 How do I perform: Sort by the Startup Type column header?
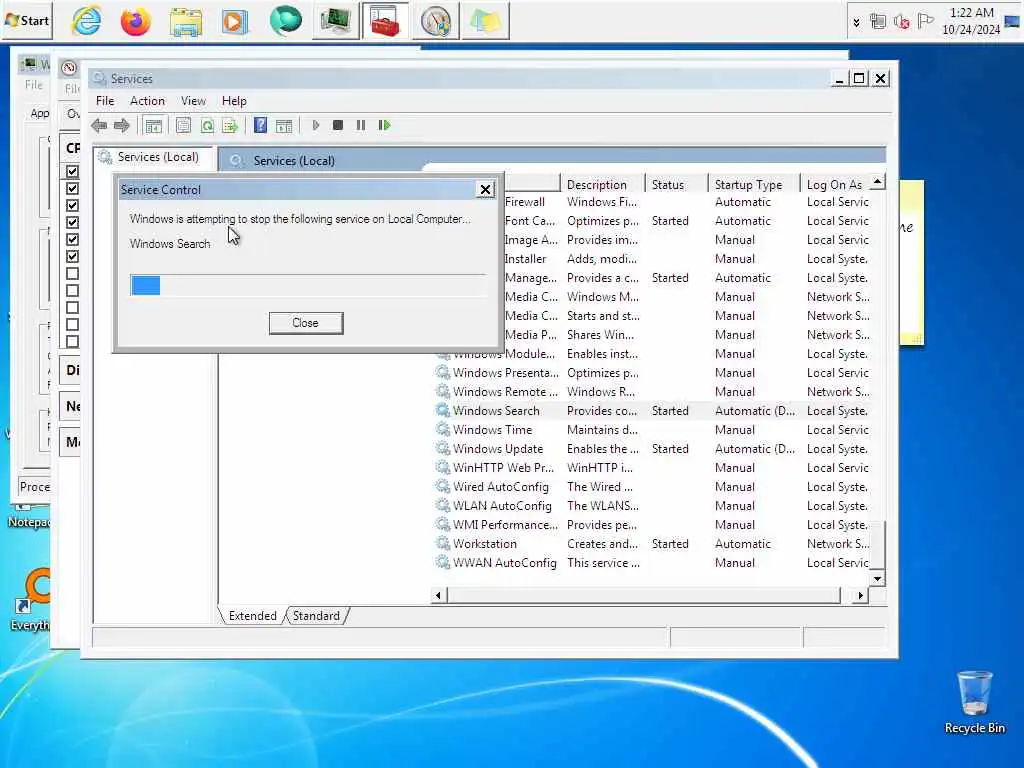tap(754, 185)
